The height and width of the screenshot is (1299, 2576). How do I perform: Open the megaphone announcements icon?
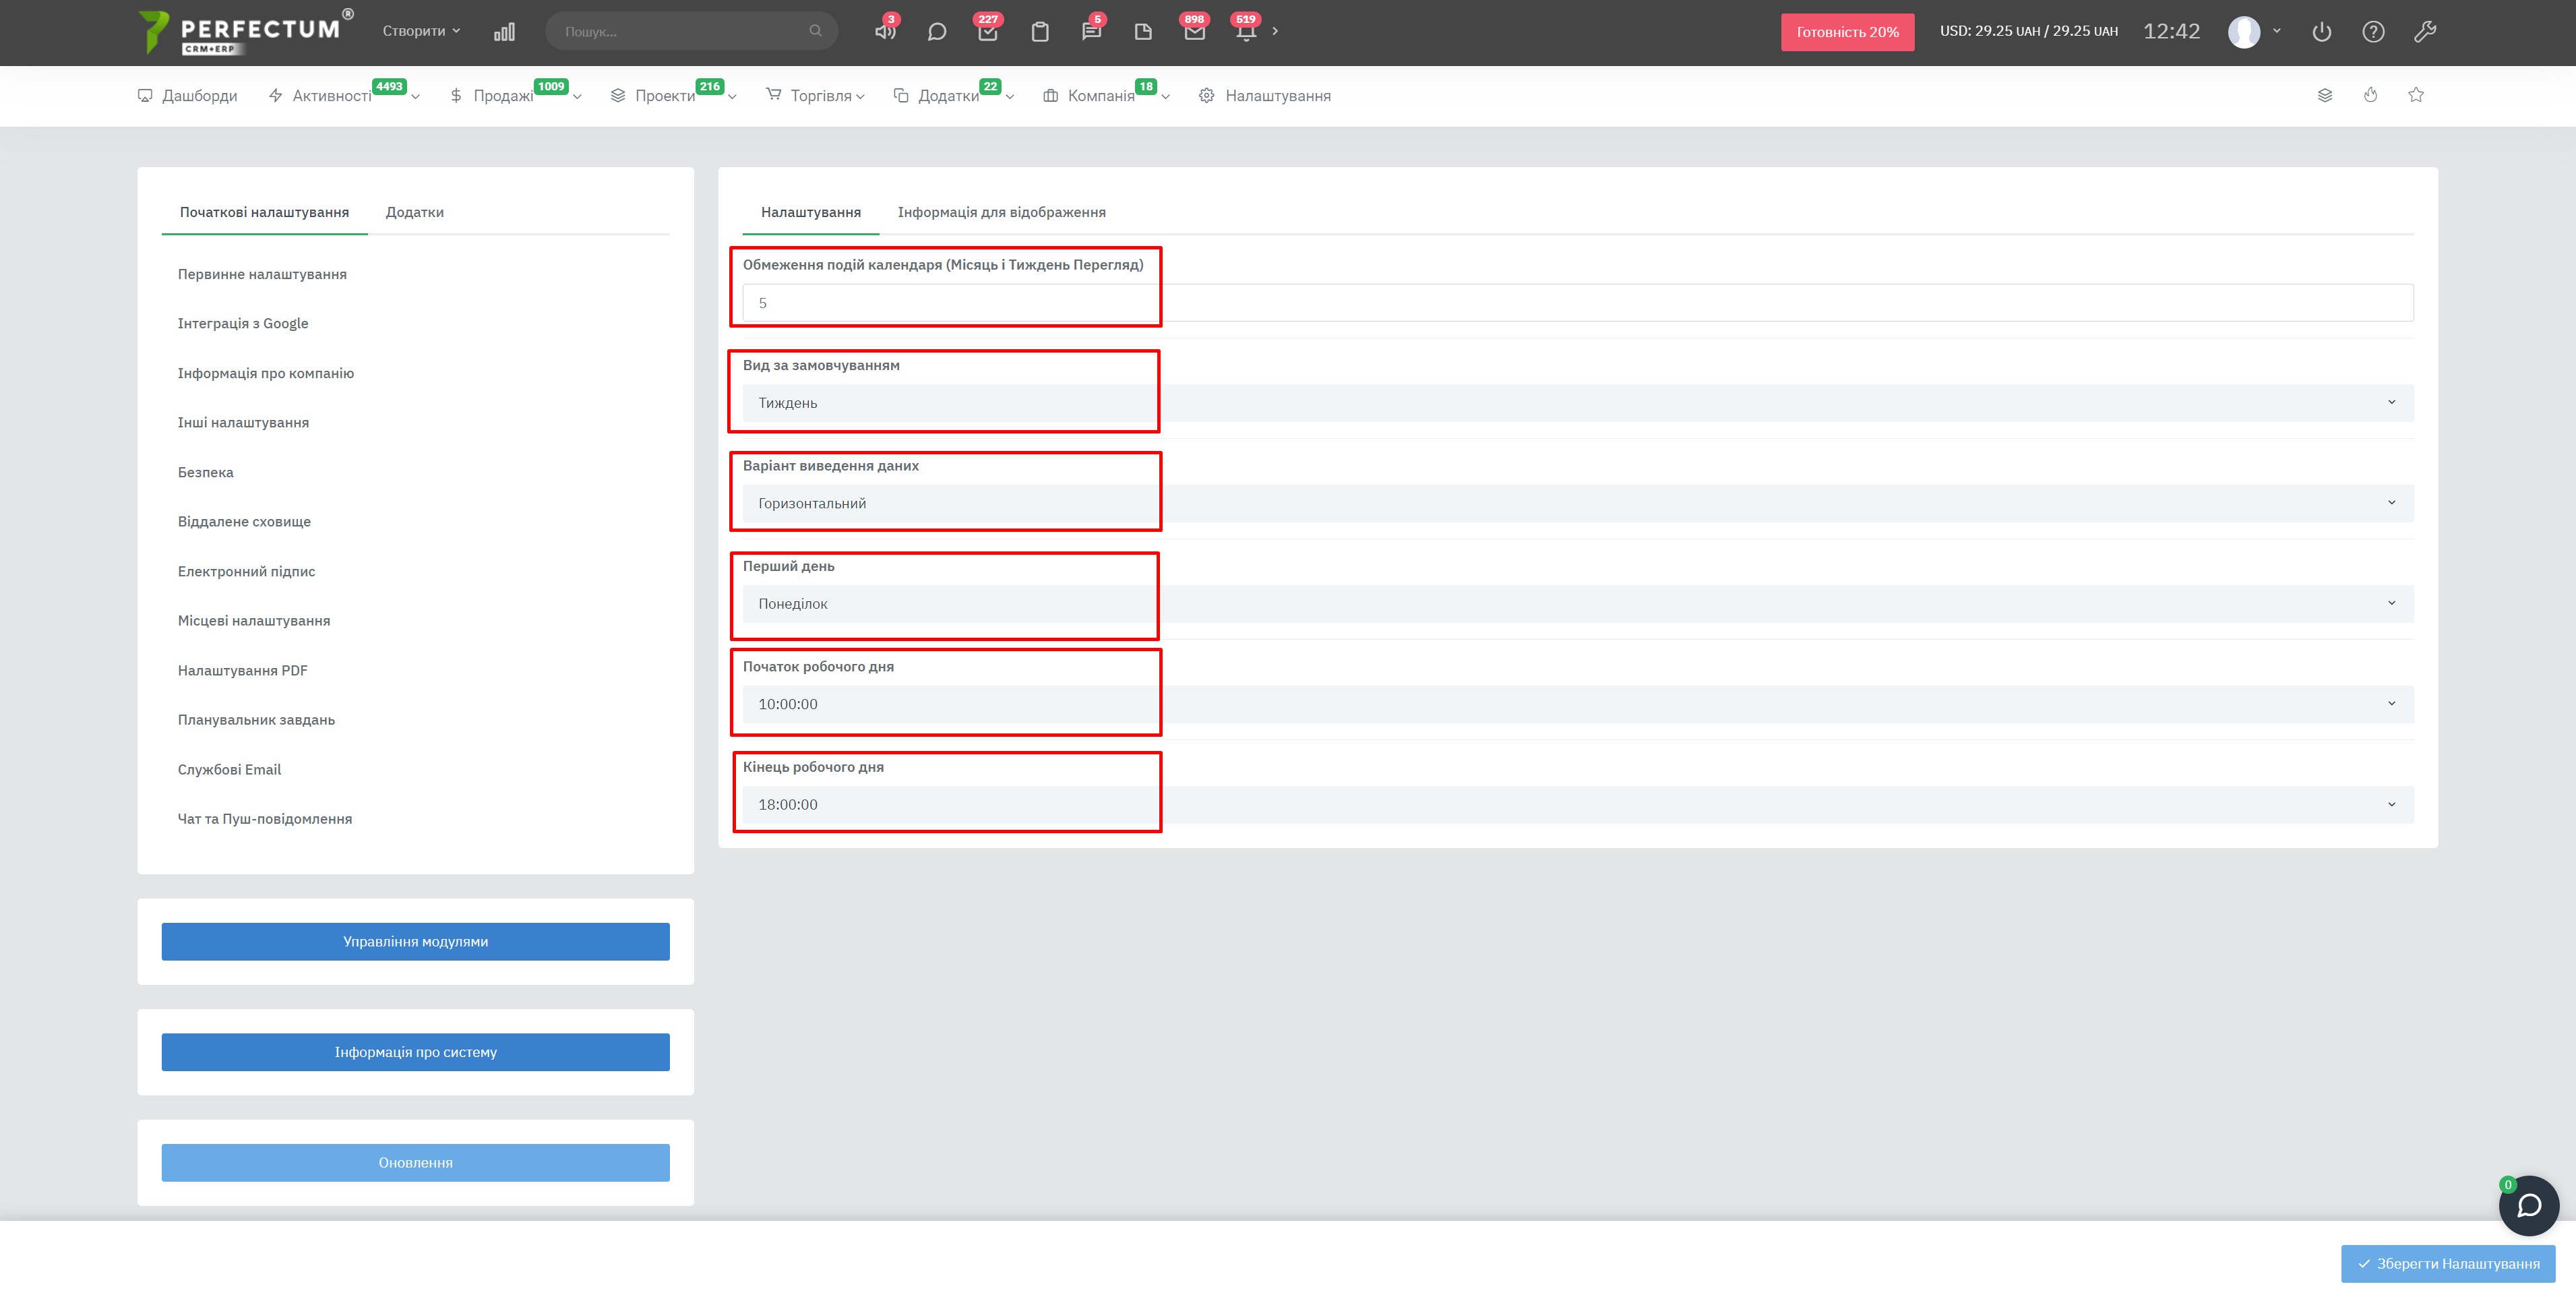tap(885, 32)
